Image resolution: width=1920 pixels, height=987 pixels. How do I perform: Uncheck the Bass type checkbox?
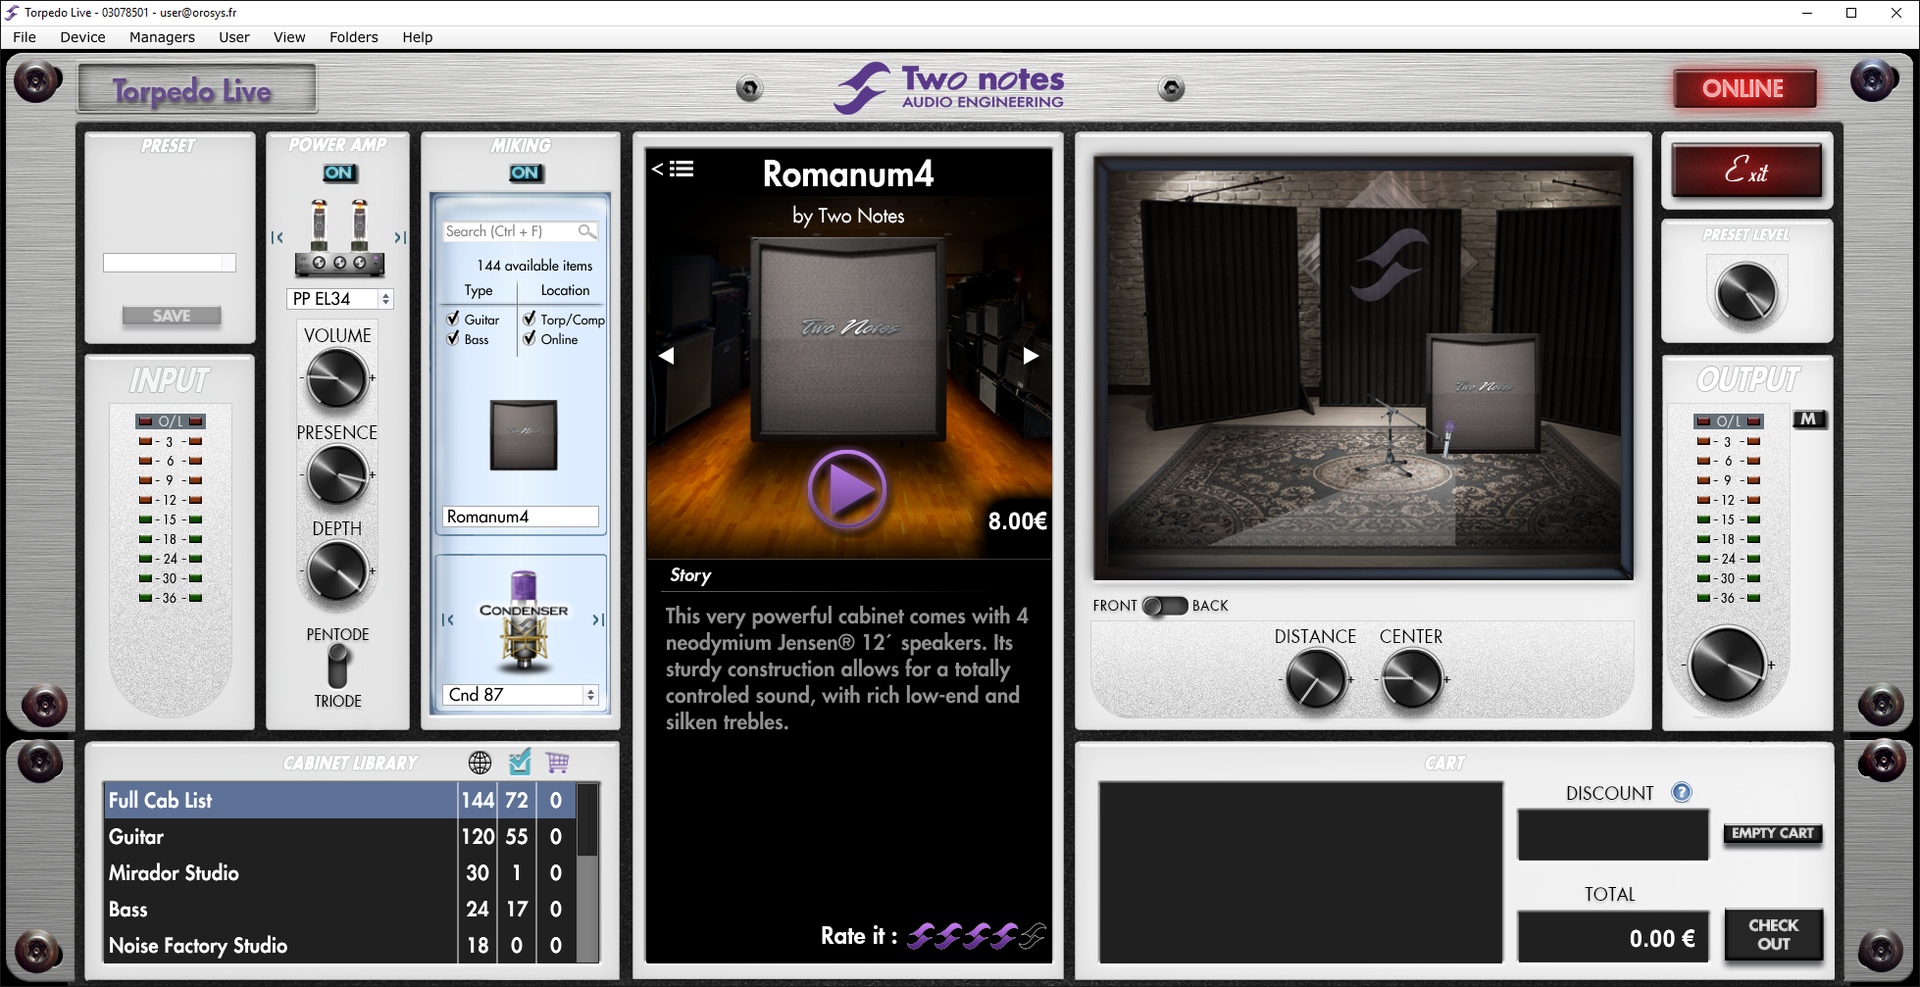tap(453, 339)
